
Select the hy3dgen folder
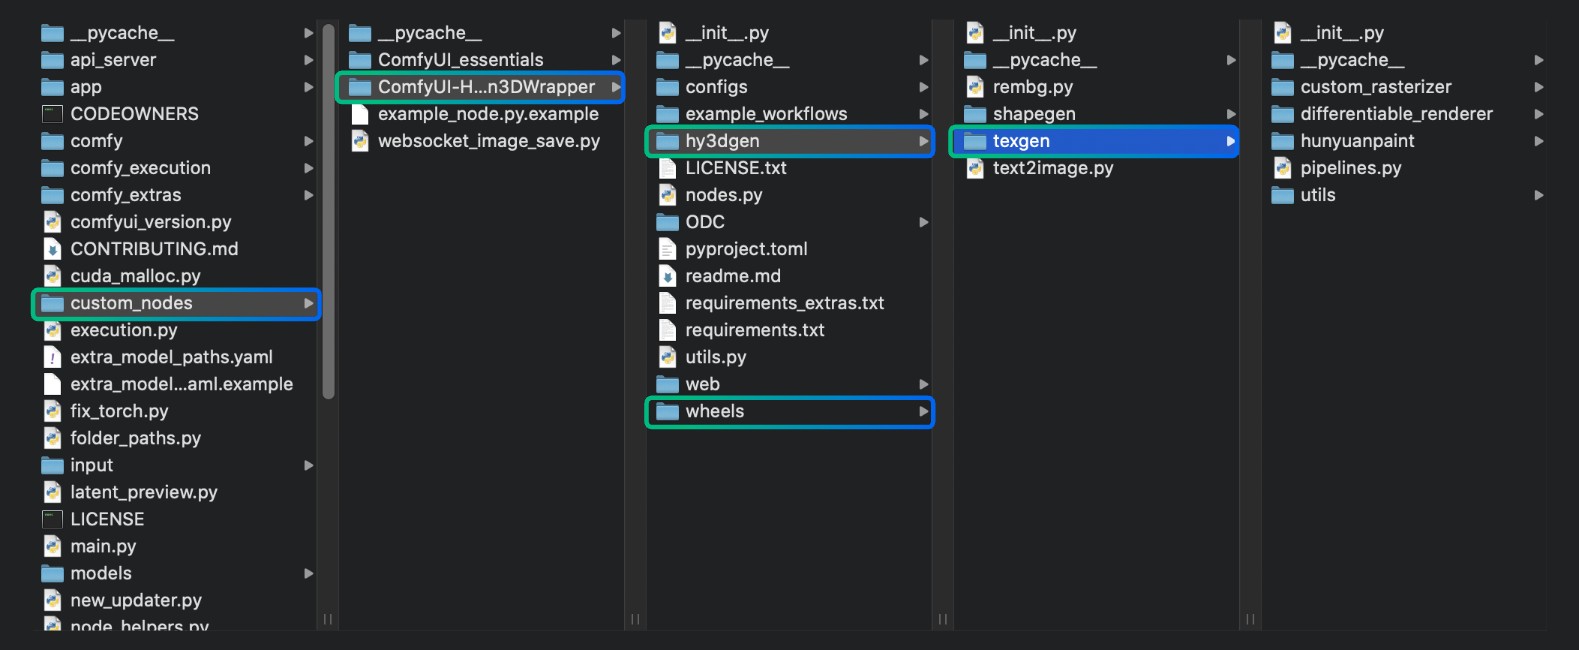(x=790, y=141)
